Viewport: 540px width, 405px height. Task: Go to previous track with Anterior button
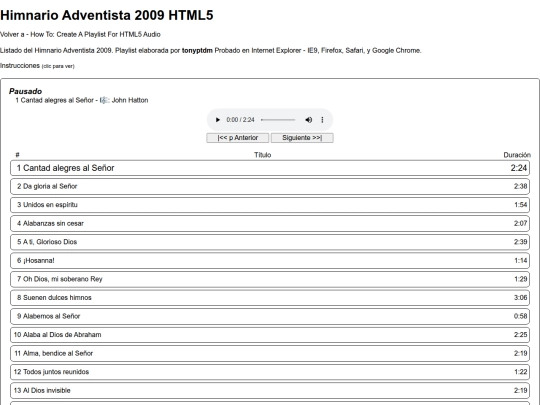[238, 138]
